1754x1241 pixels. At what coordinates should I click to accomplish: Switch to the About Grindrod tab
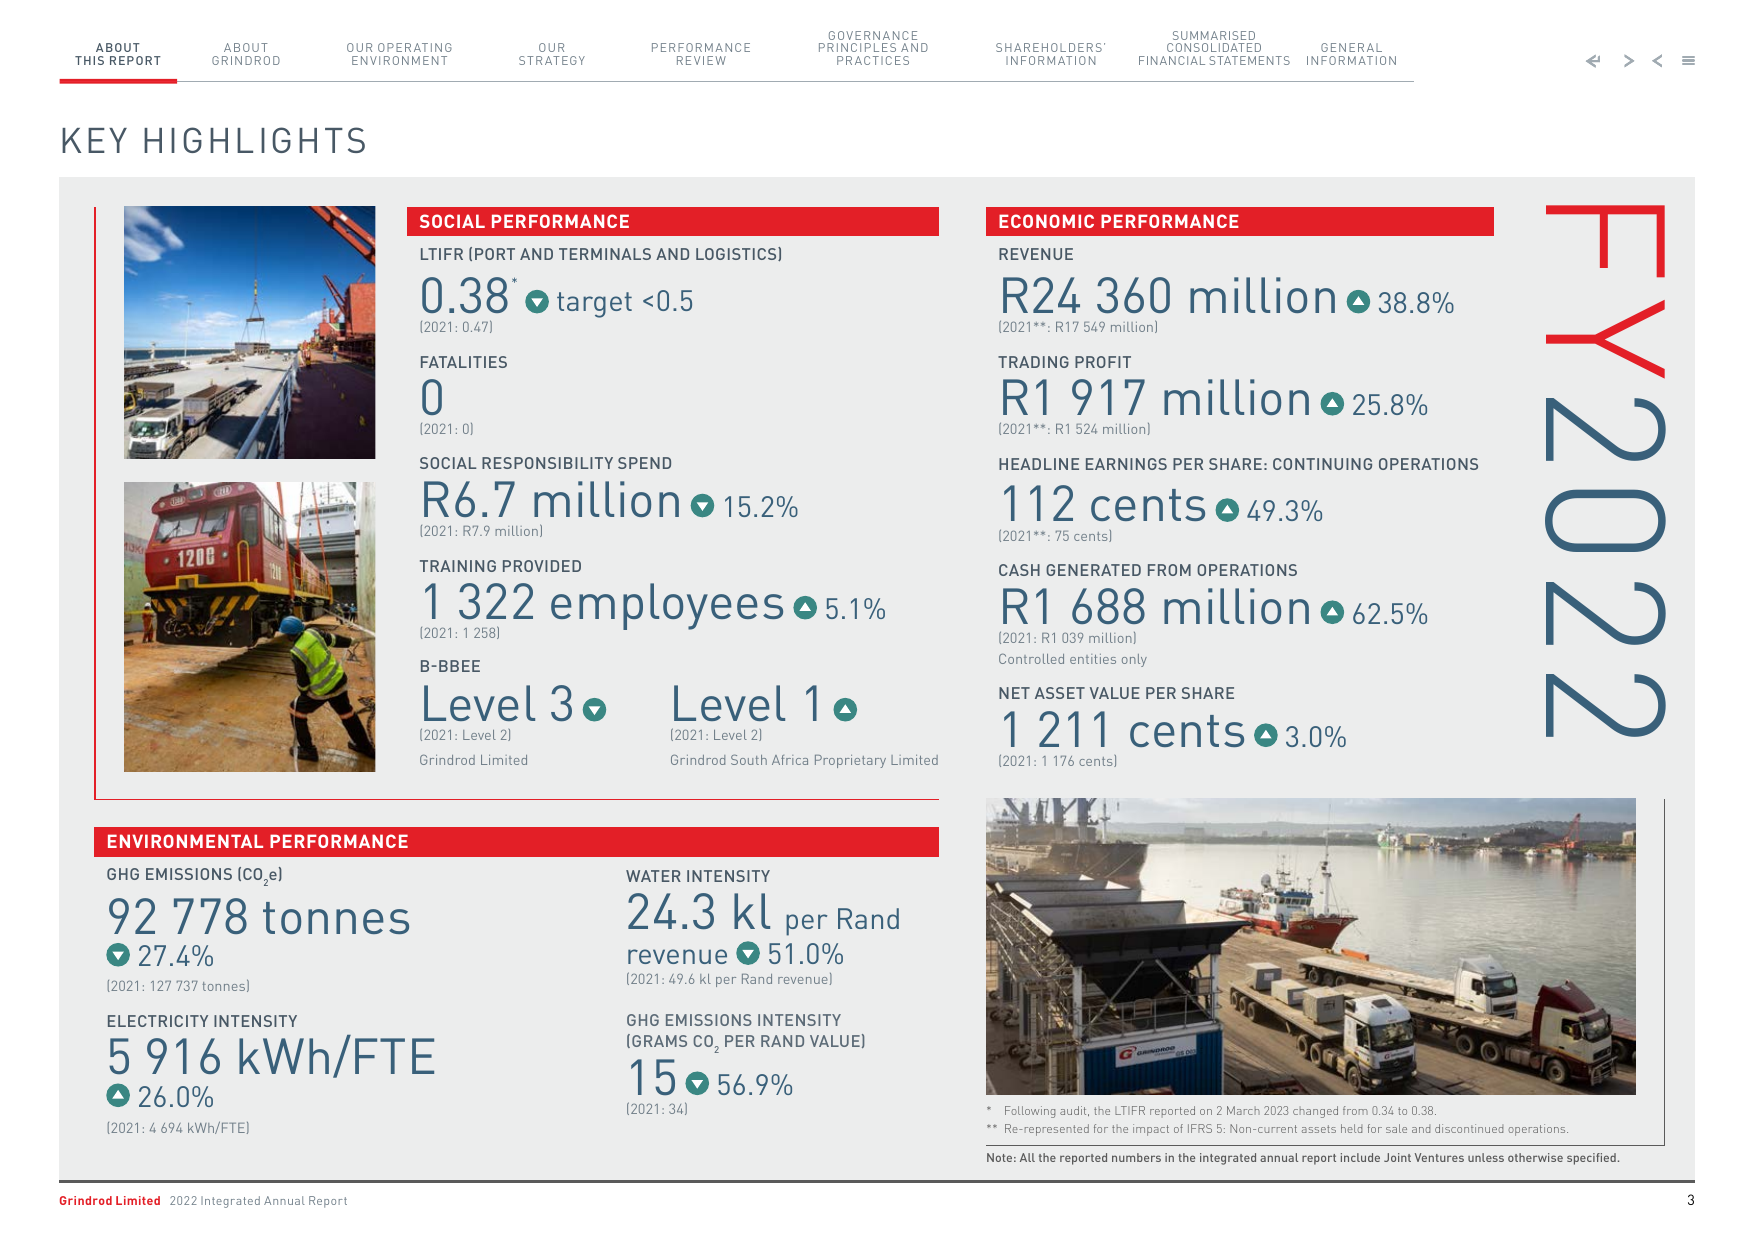click(x=246, y=55)
